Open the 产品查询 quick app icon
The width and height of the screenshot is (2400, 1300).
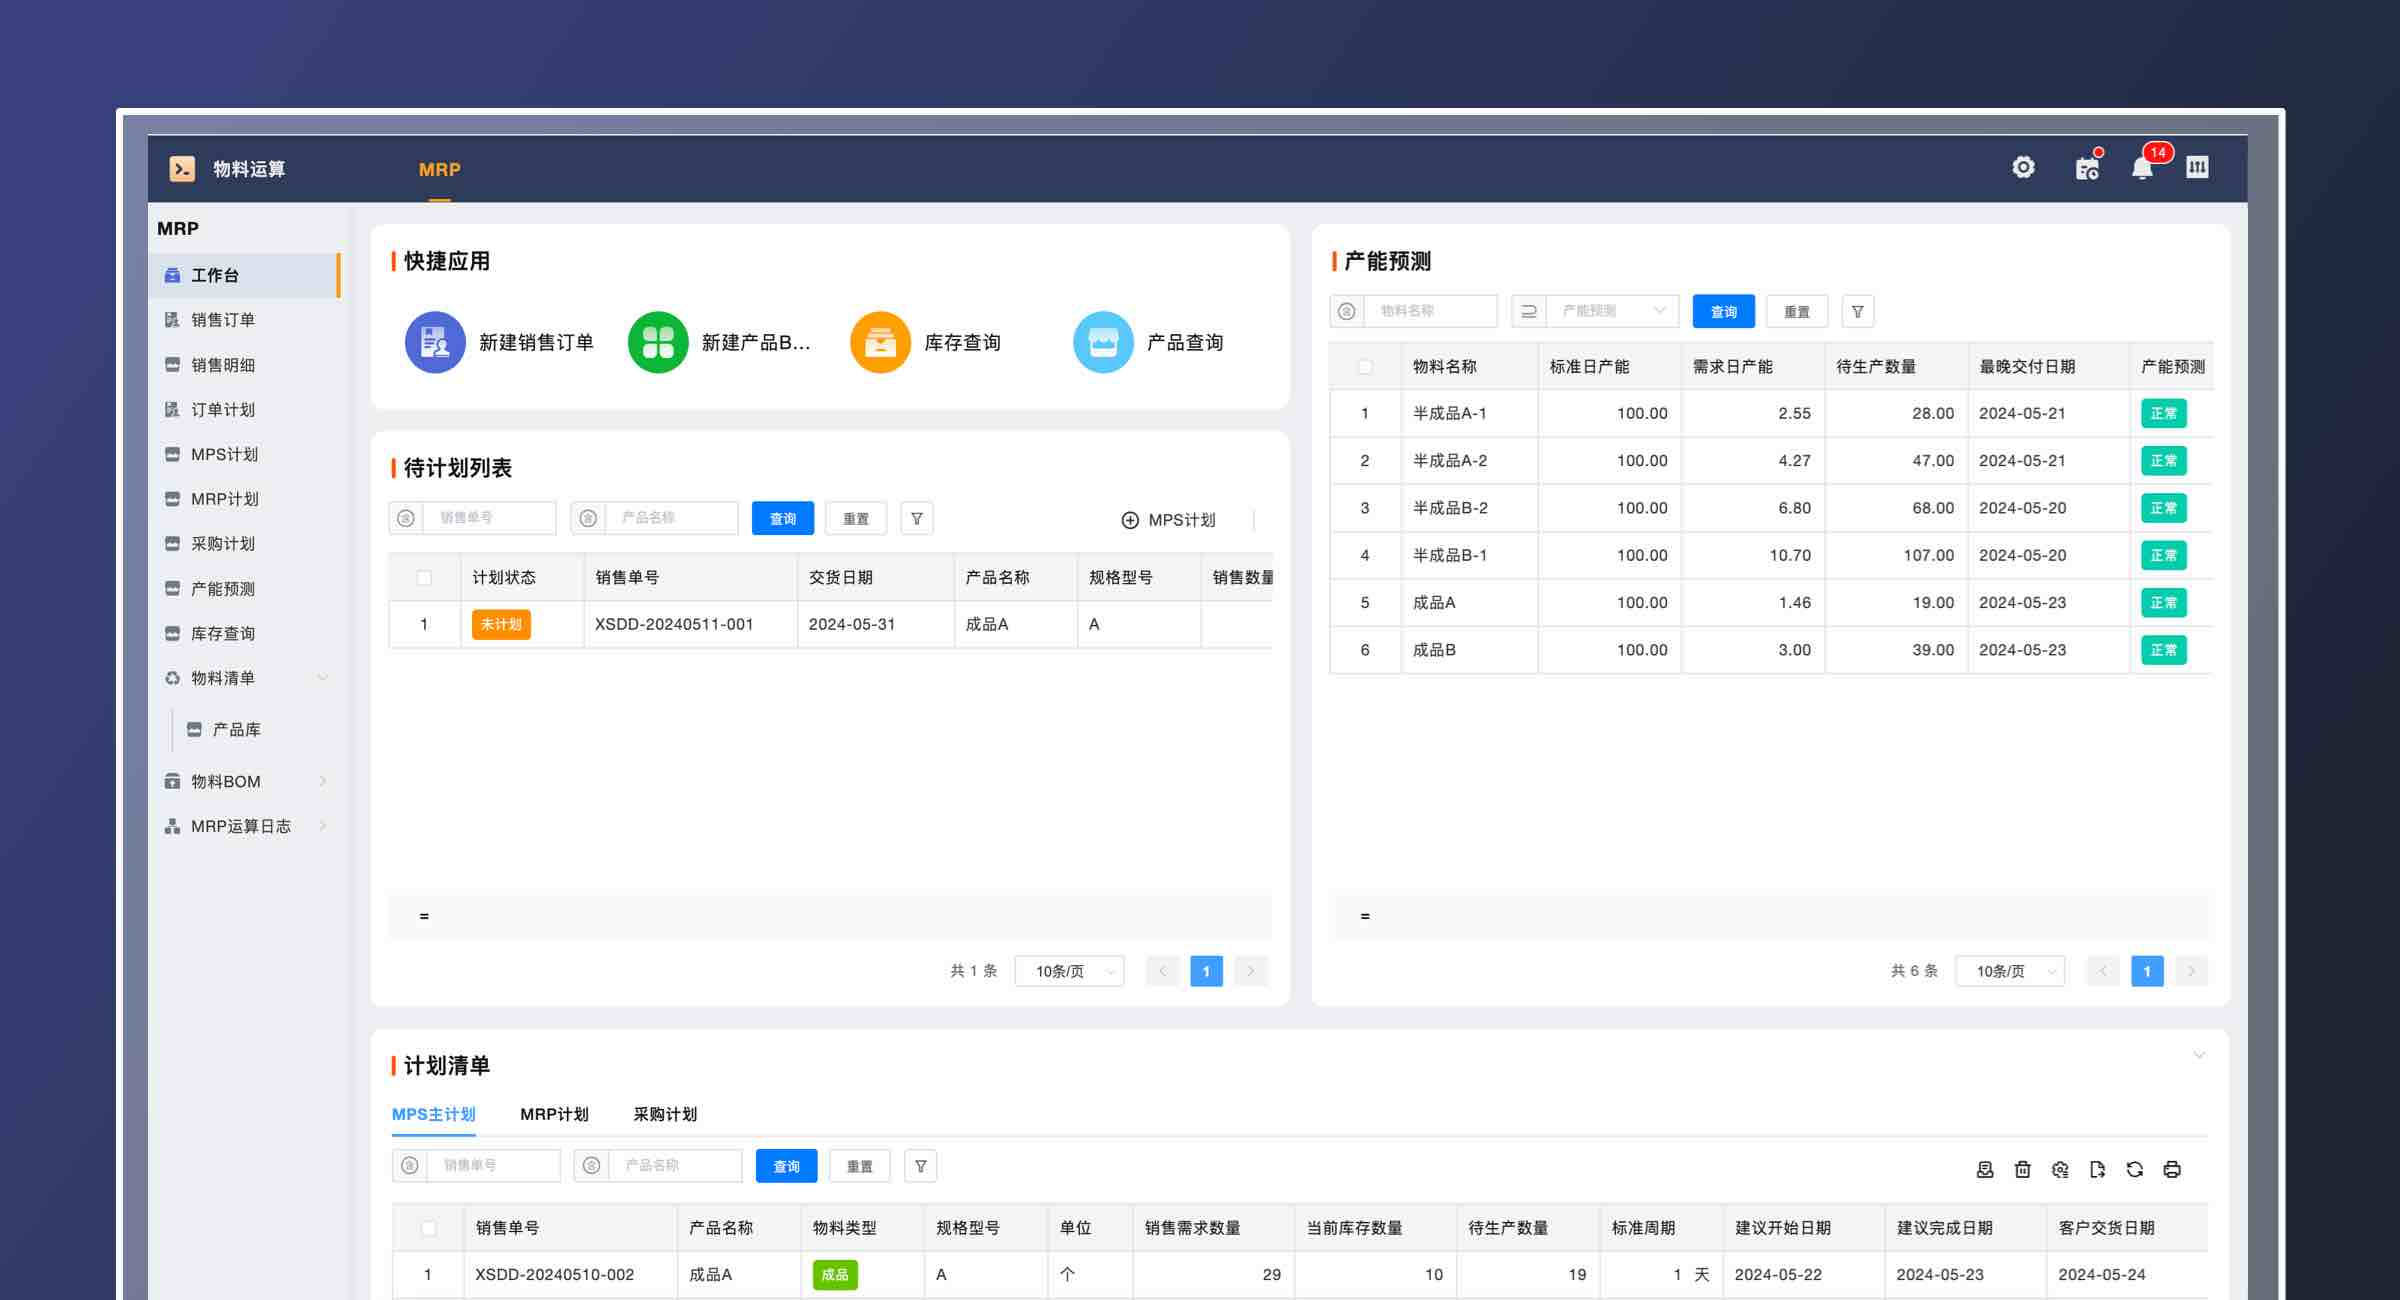[1103, 341]
